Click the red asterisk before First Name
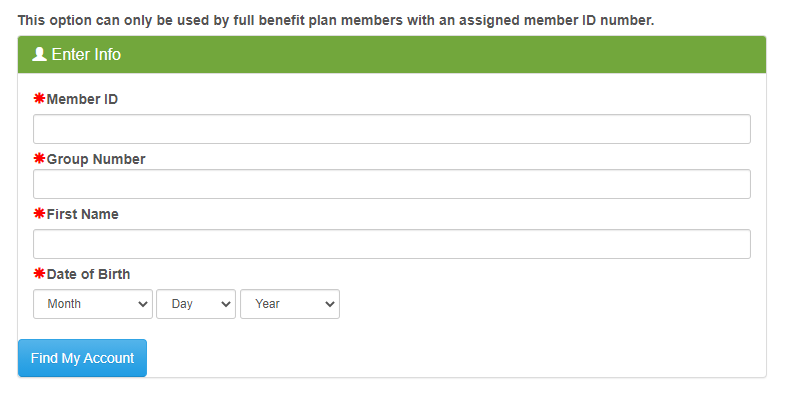Image resolution: width=792 pixels, height=394 pixels. (x=39, y=214)
